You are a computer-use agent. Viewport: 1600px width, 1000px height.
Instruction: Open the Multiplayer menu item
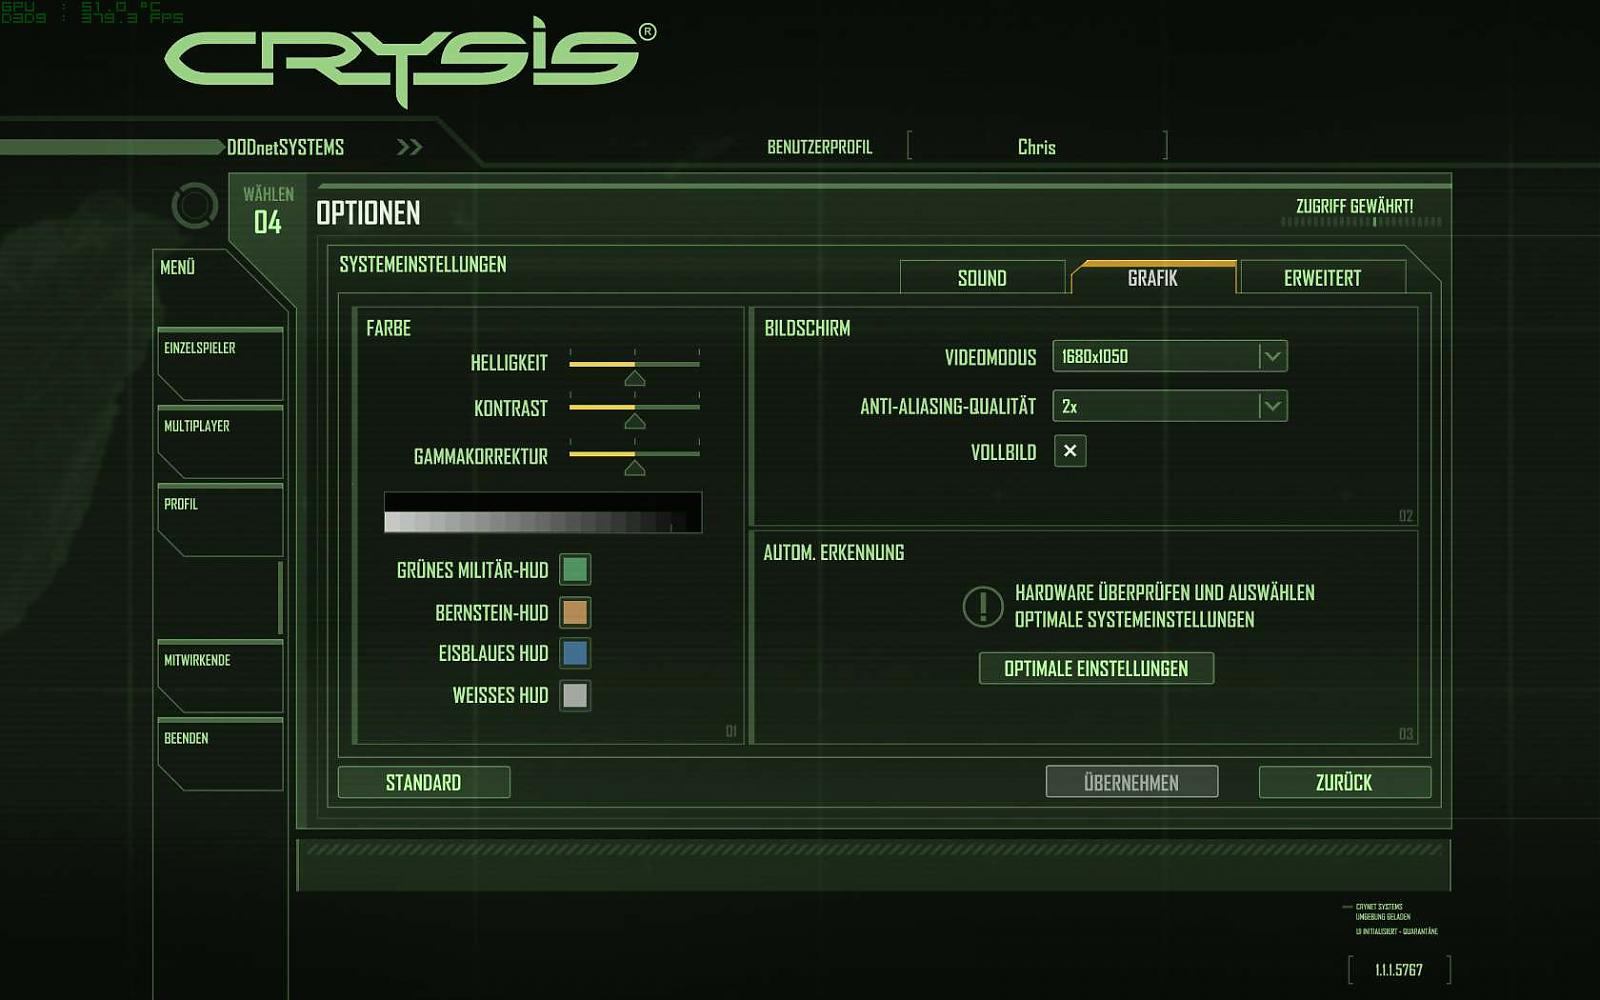220,442
